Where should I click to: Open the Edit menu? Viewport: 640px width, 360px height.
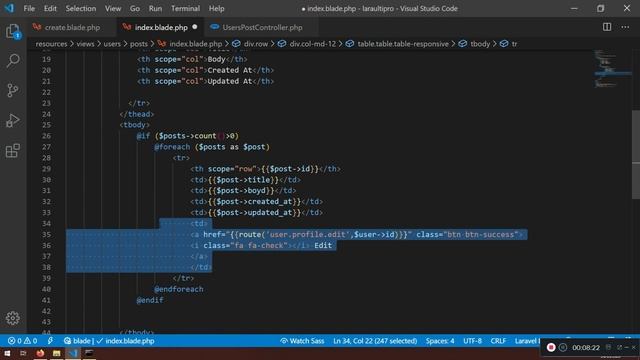(x=50, y=8)
